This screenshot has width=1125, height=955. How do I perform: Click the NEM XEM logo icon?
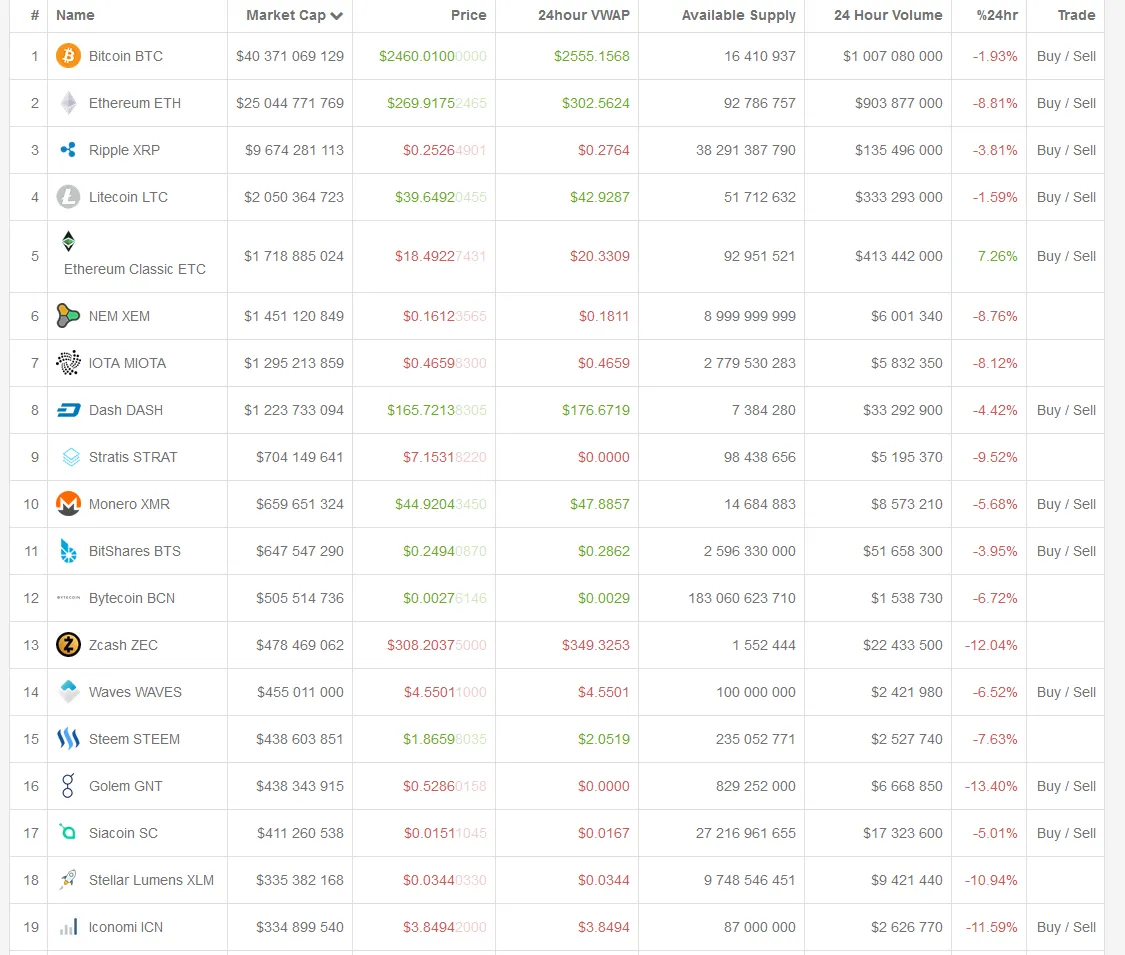pyautogui.click(x=68, y=316)
